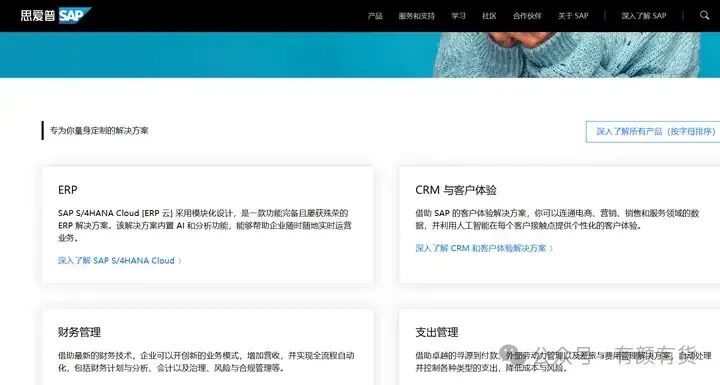Go to 社区 in navigation bar
The width and height of the screenshot is (720, 385).
tap(489, 16)
